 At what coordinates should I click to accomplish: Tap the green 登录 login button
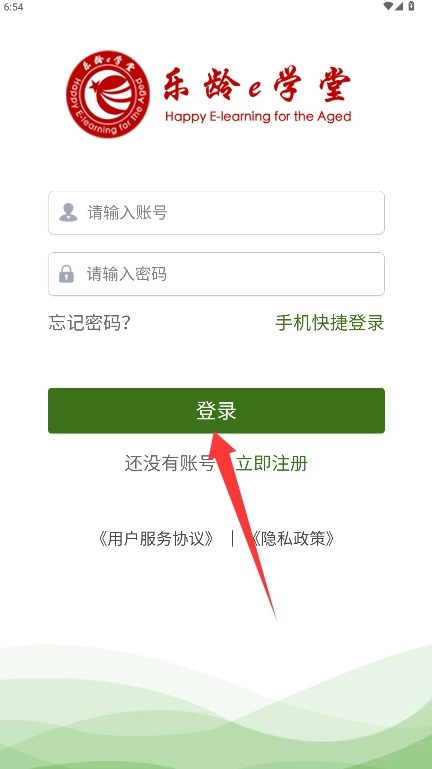[x=216, y=410]
